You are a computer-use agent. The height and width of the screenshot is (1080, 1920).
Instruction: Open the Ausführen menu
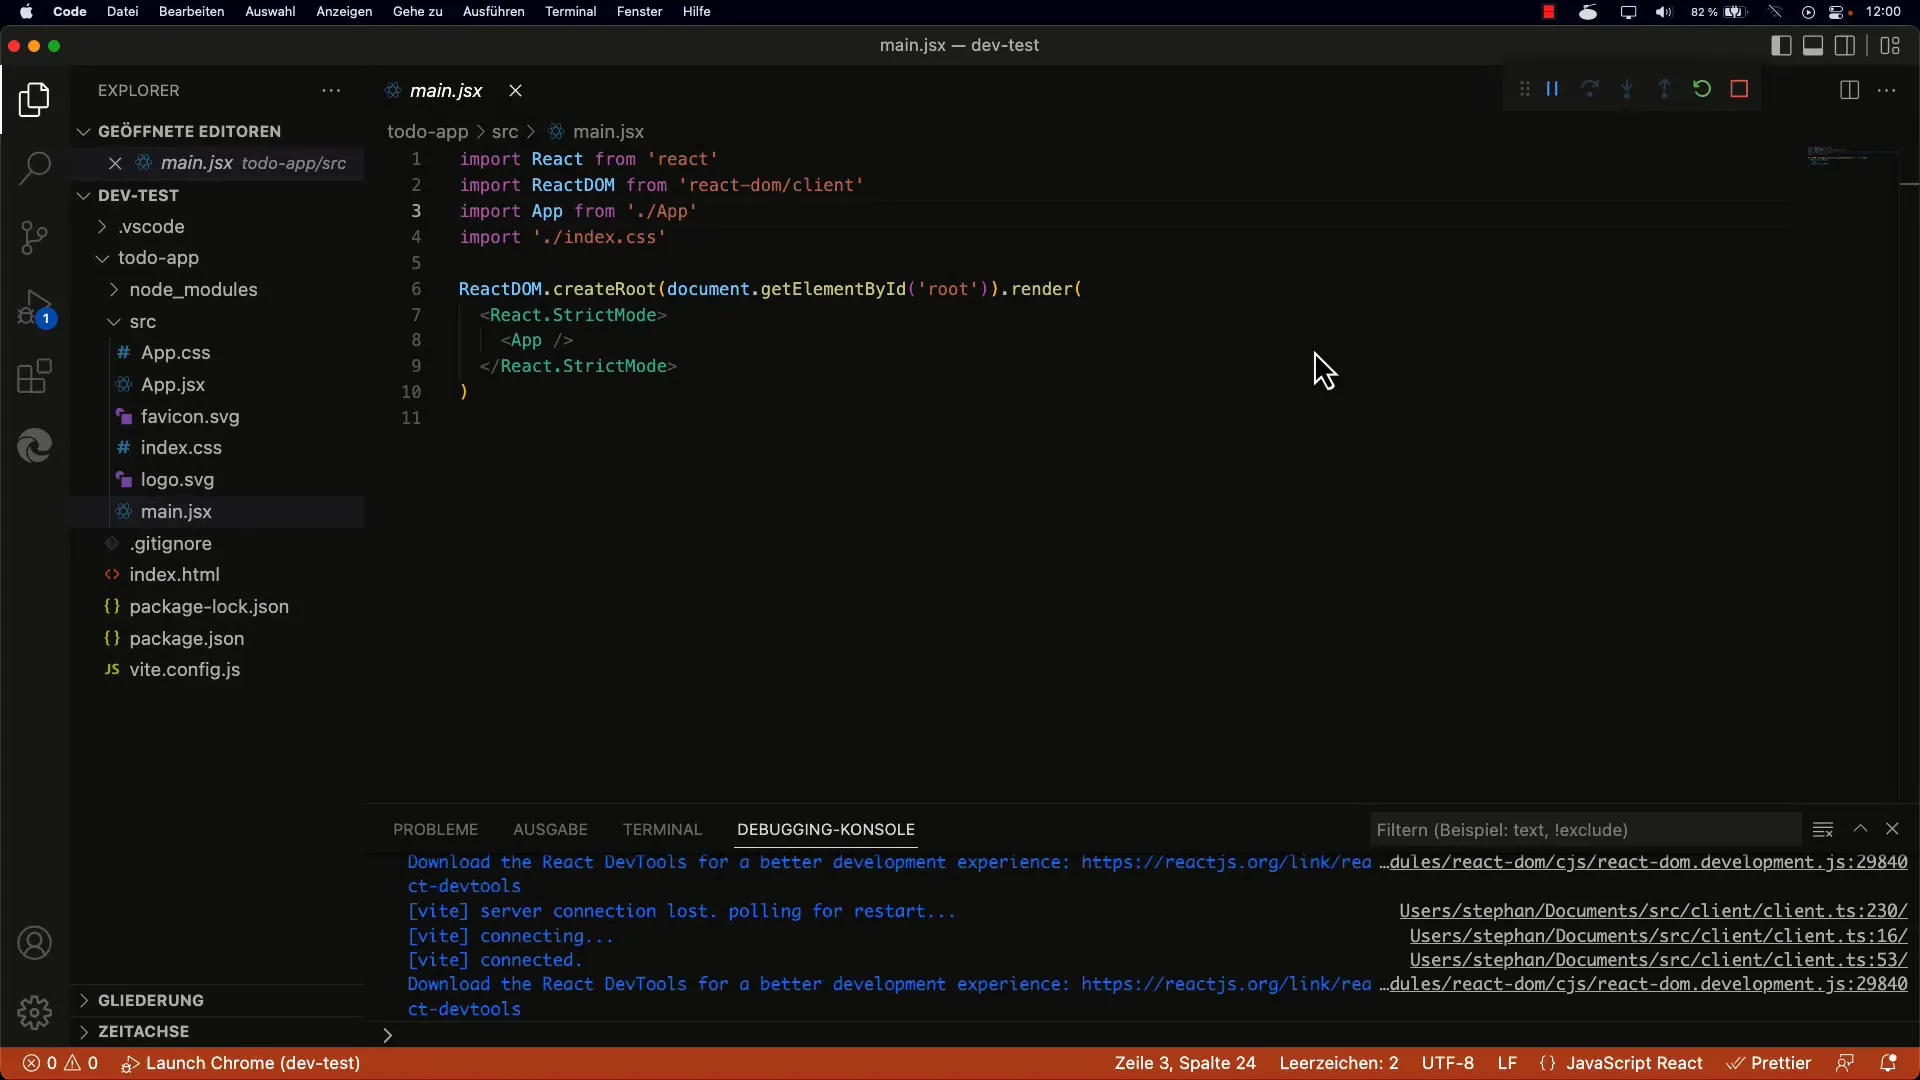tap(493, 11)
